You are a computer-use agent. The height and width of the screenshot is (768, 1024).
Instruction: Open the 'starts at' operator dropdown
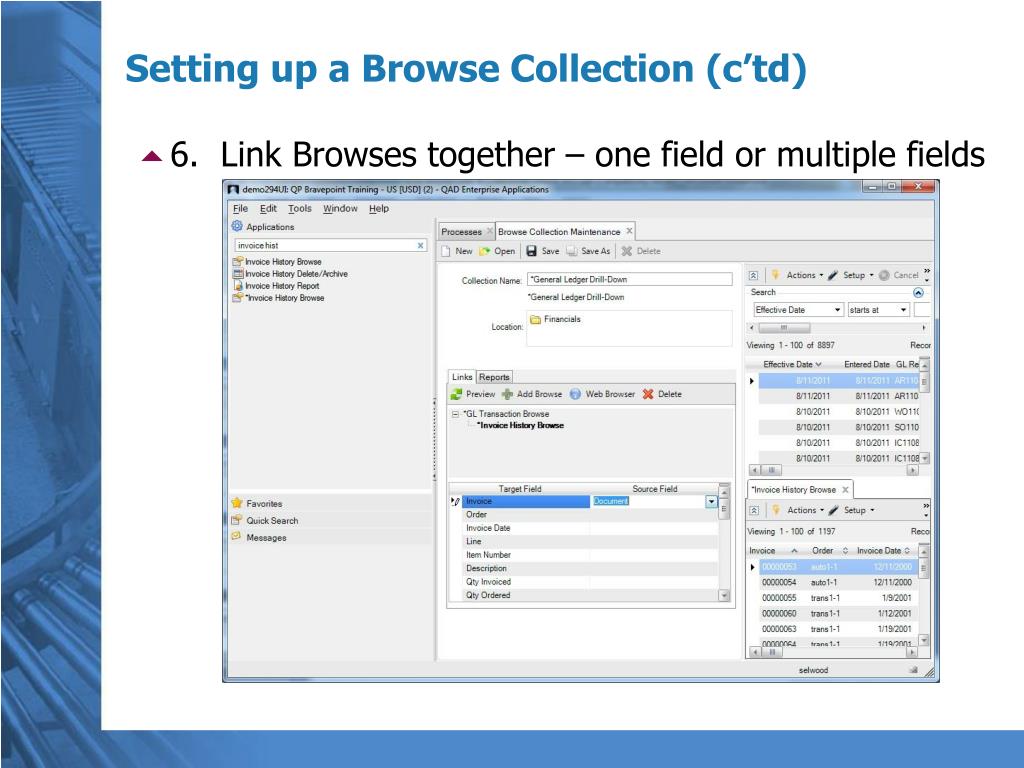click(x=903, y=310)
